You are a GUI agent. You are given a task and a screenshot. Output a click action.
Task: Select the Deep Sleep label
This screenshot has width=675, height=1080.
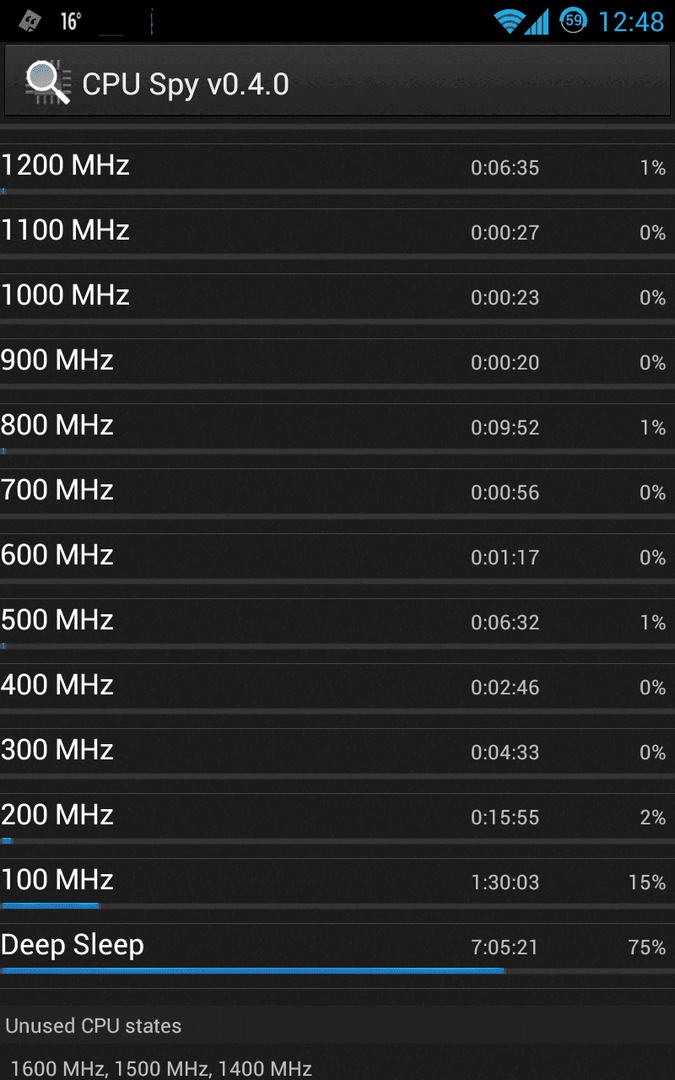tap(72, 945)
